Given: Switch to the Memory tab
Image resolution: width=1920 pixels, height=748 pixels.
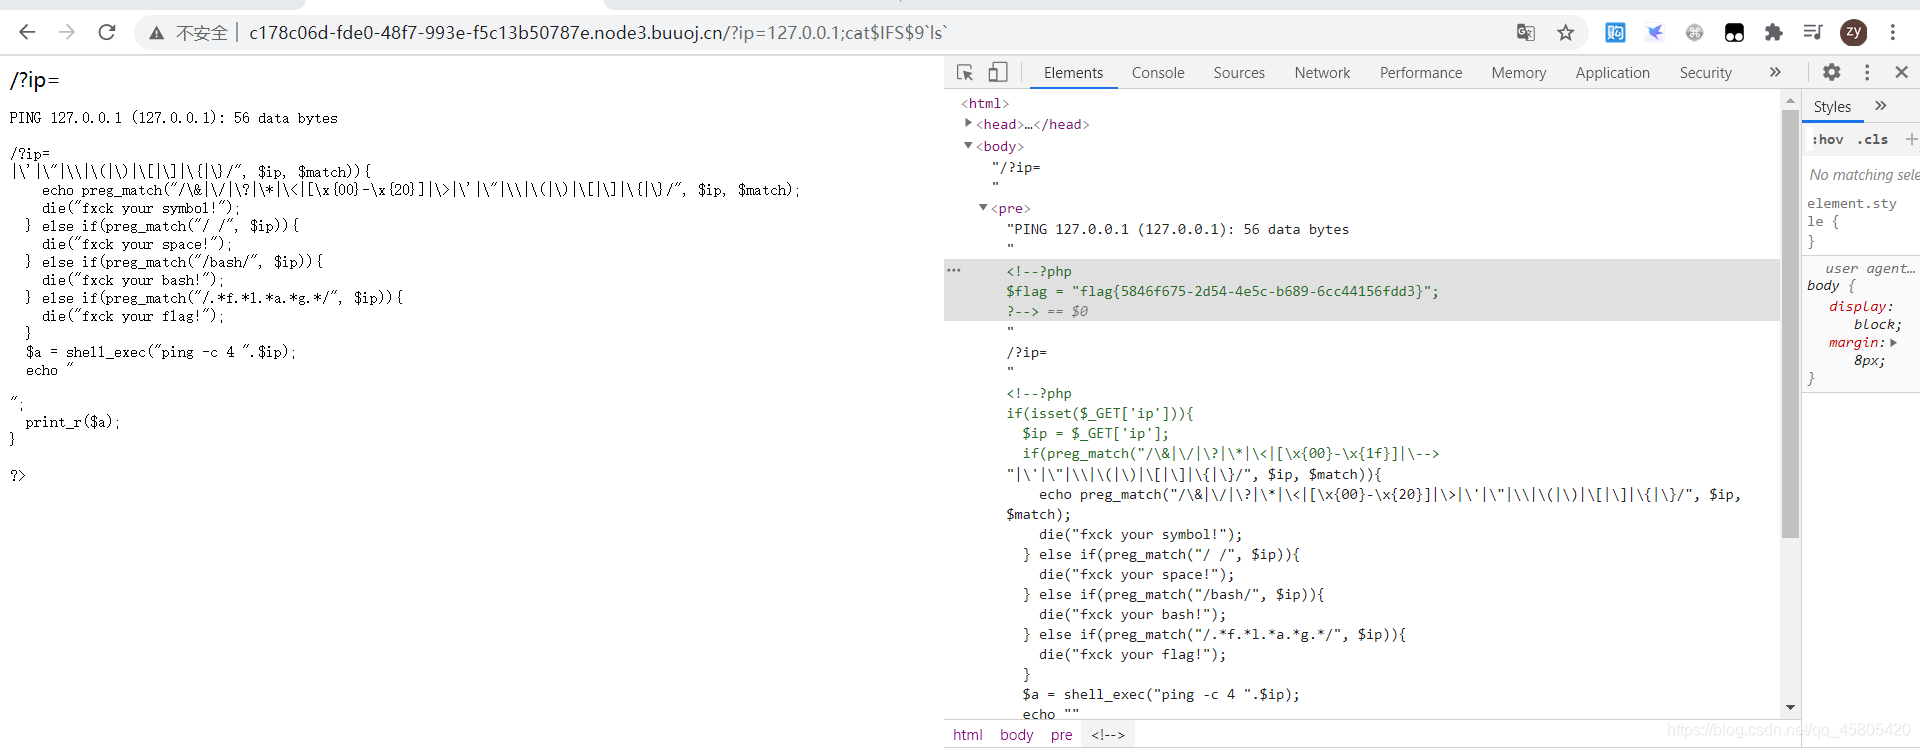Looking at the screenshot, I should click(x=1518, y=73).
